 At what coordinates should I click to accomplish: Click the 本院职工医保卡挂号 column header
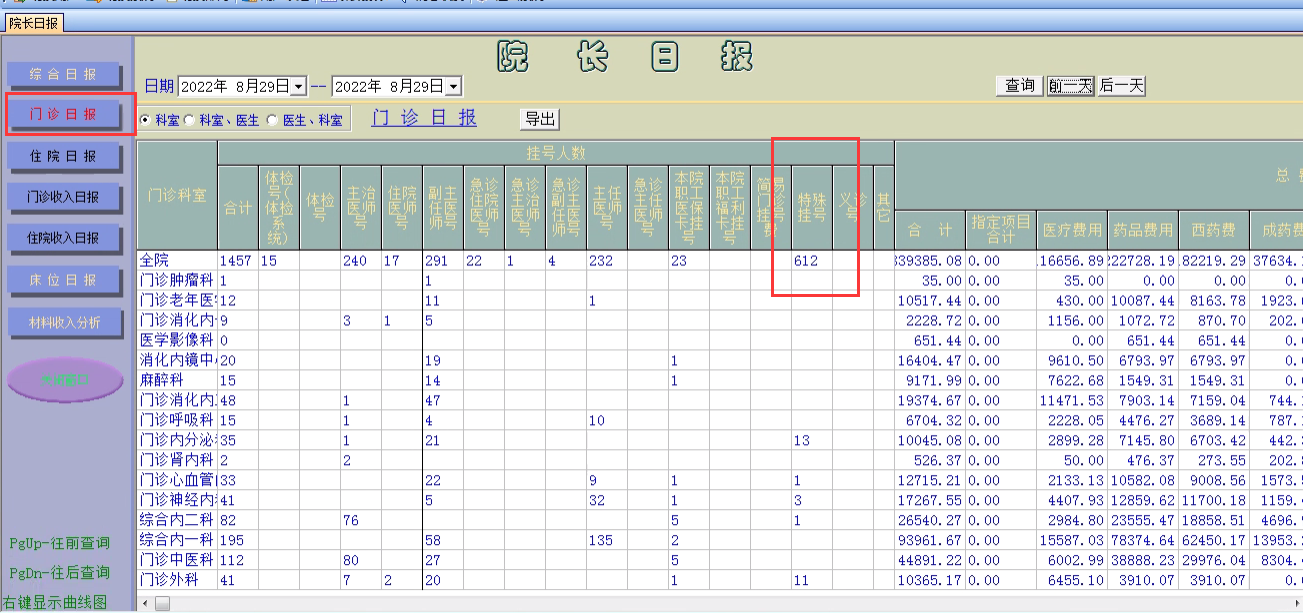tap(688, 207)
